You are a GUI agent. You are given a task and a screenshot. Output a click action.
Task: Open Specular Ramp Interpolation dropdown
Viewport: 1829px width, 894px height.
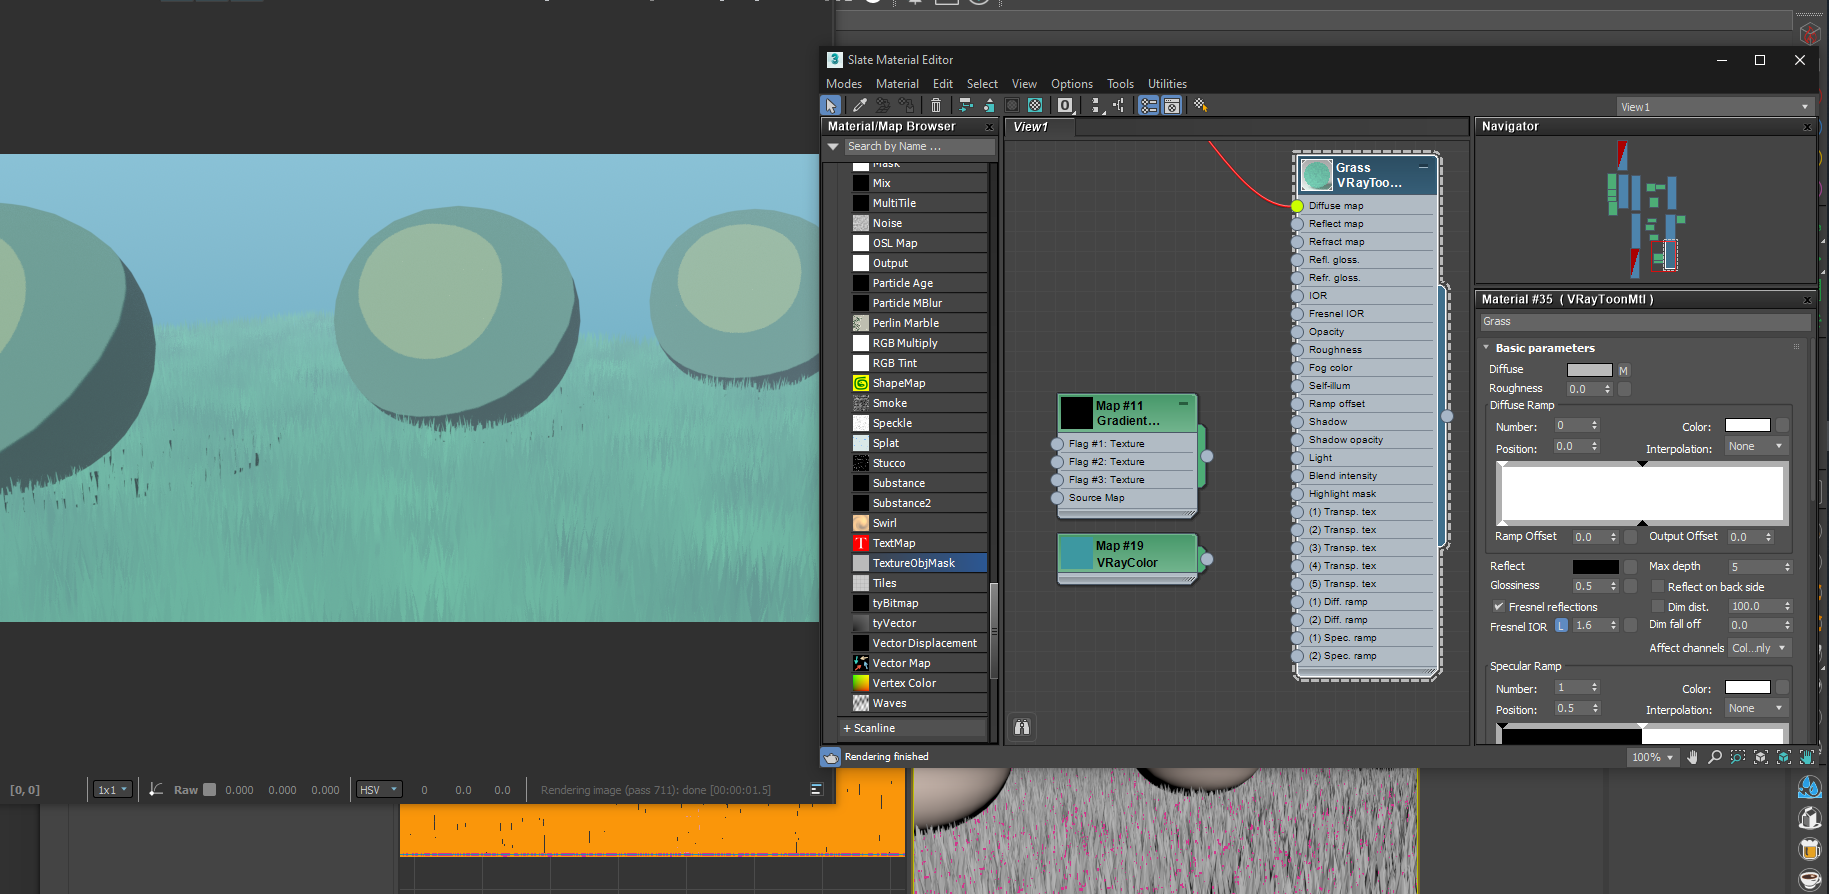(1756, 708)
